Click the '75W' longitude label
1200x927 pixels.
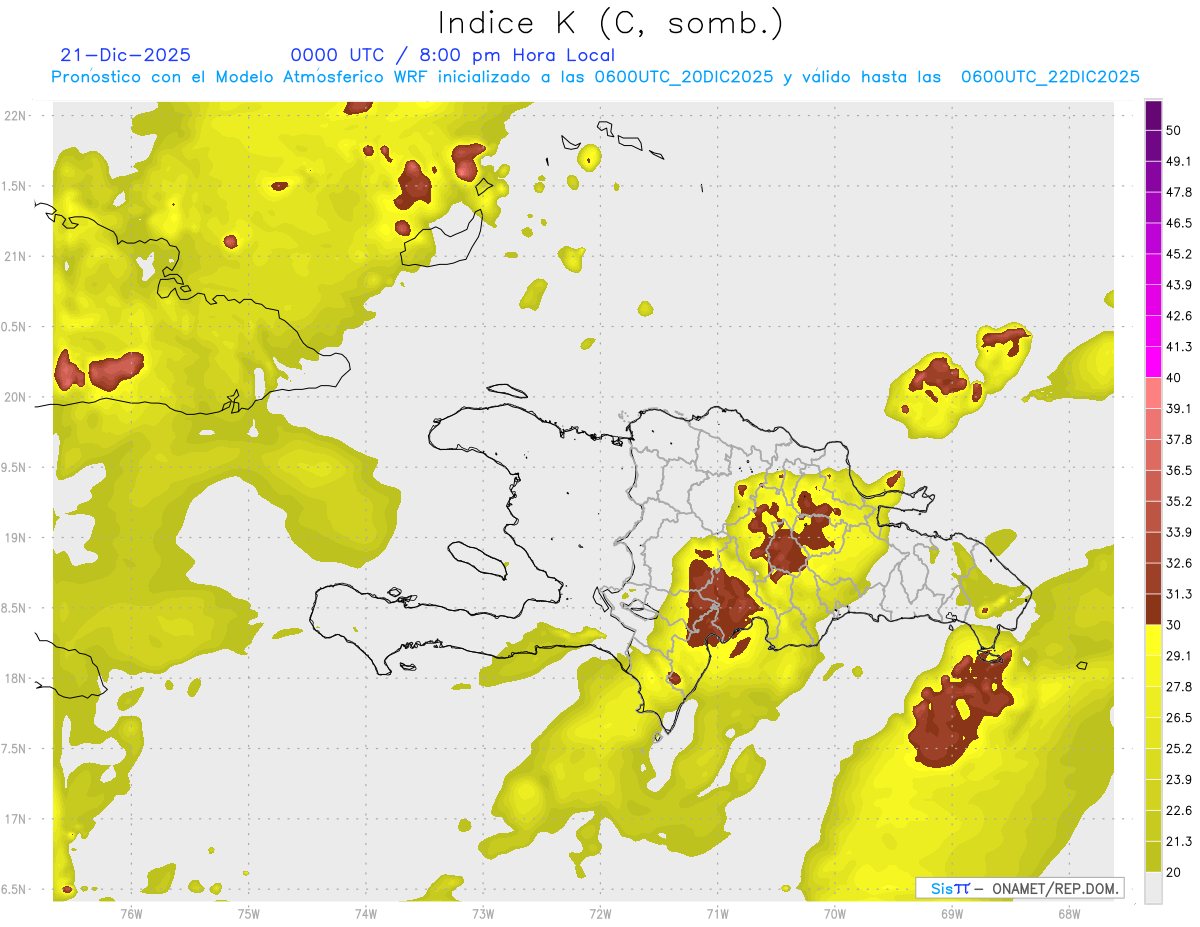(249, 913)
